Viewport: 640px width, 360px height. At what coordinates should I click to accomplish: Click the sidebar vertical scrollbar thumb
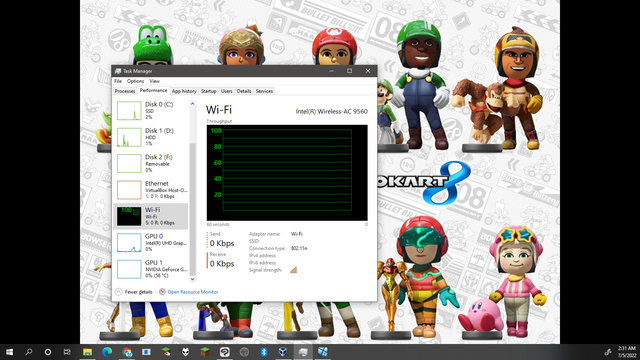click(193, 209)
